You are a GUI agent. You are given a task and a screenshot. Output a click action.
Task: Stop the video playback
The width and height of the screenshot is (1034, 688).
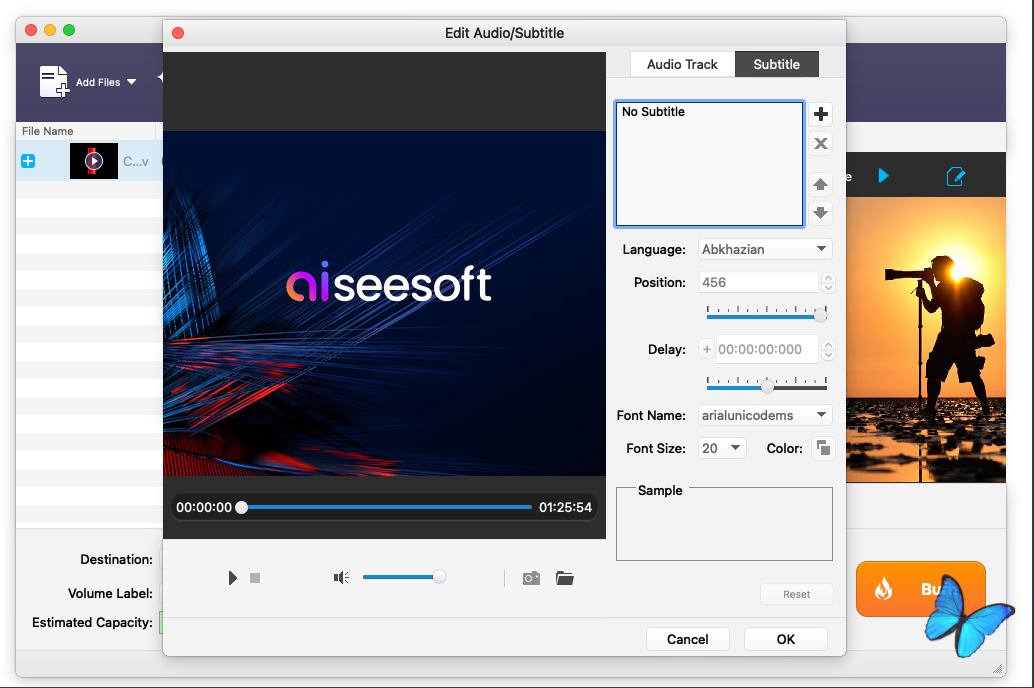coord(255,578)
